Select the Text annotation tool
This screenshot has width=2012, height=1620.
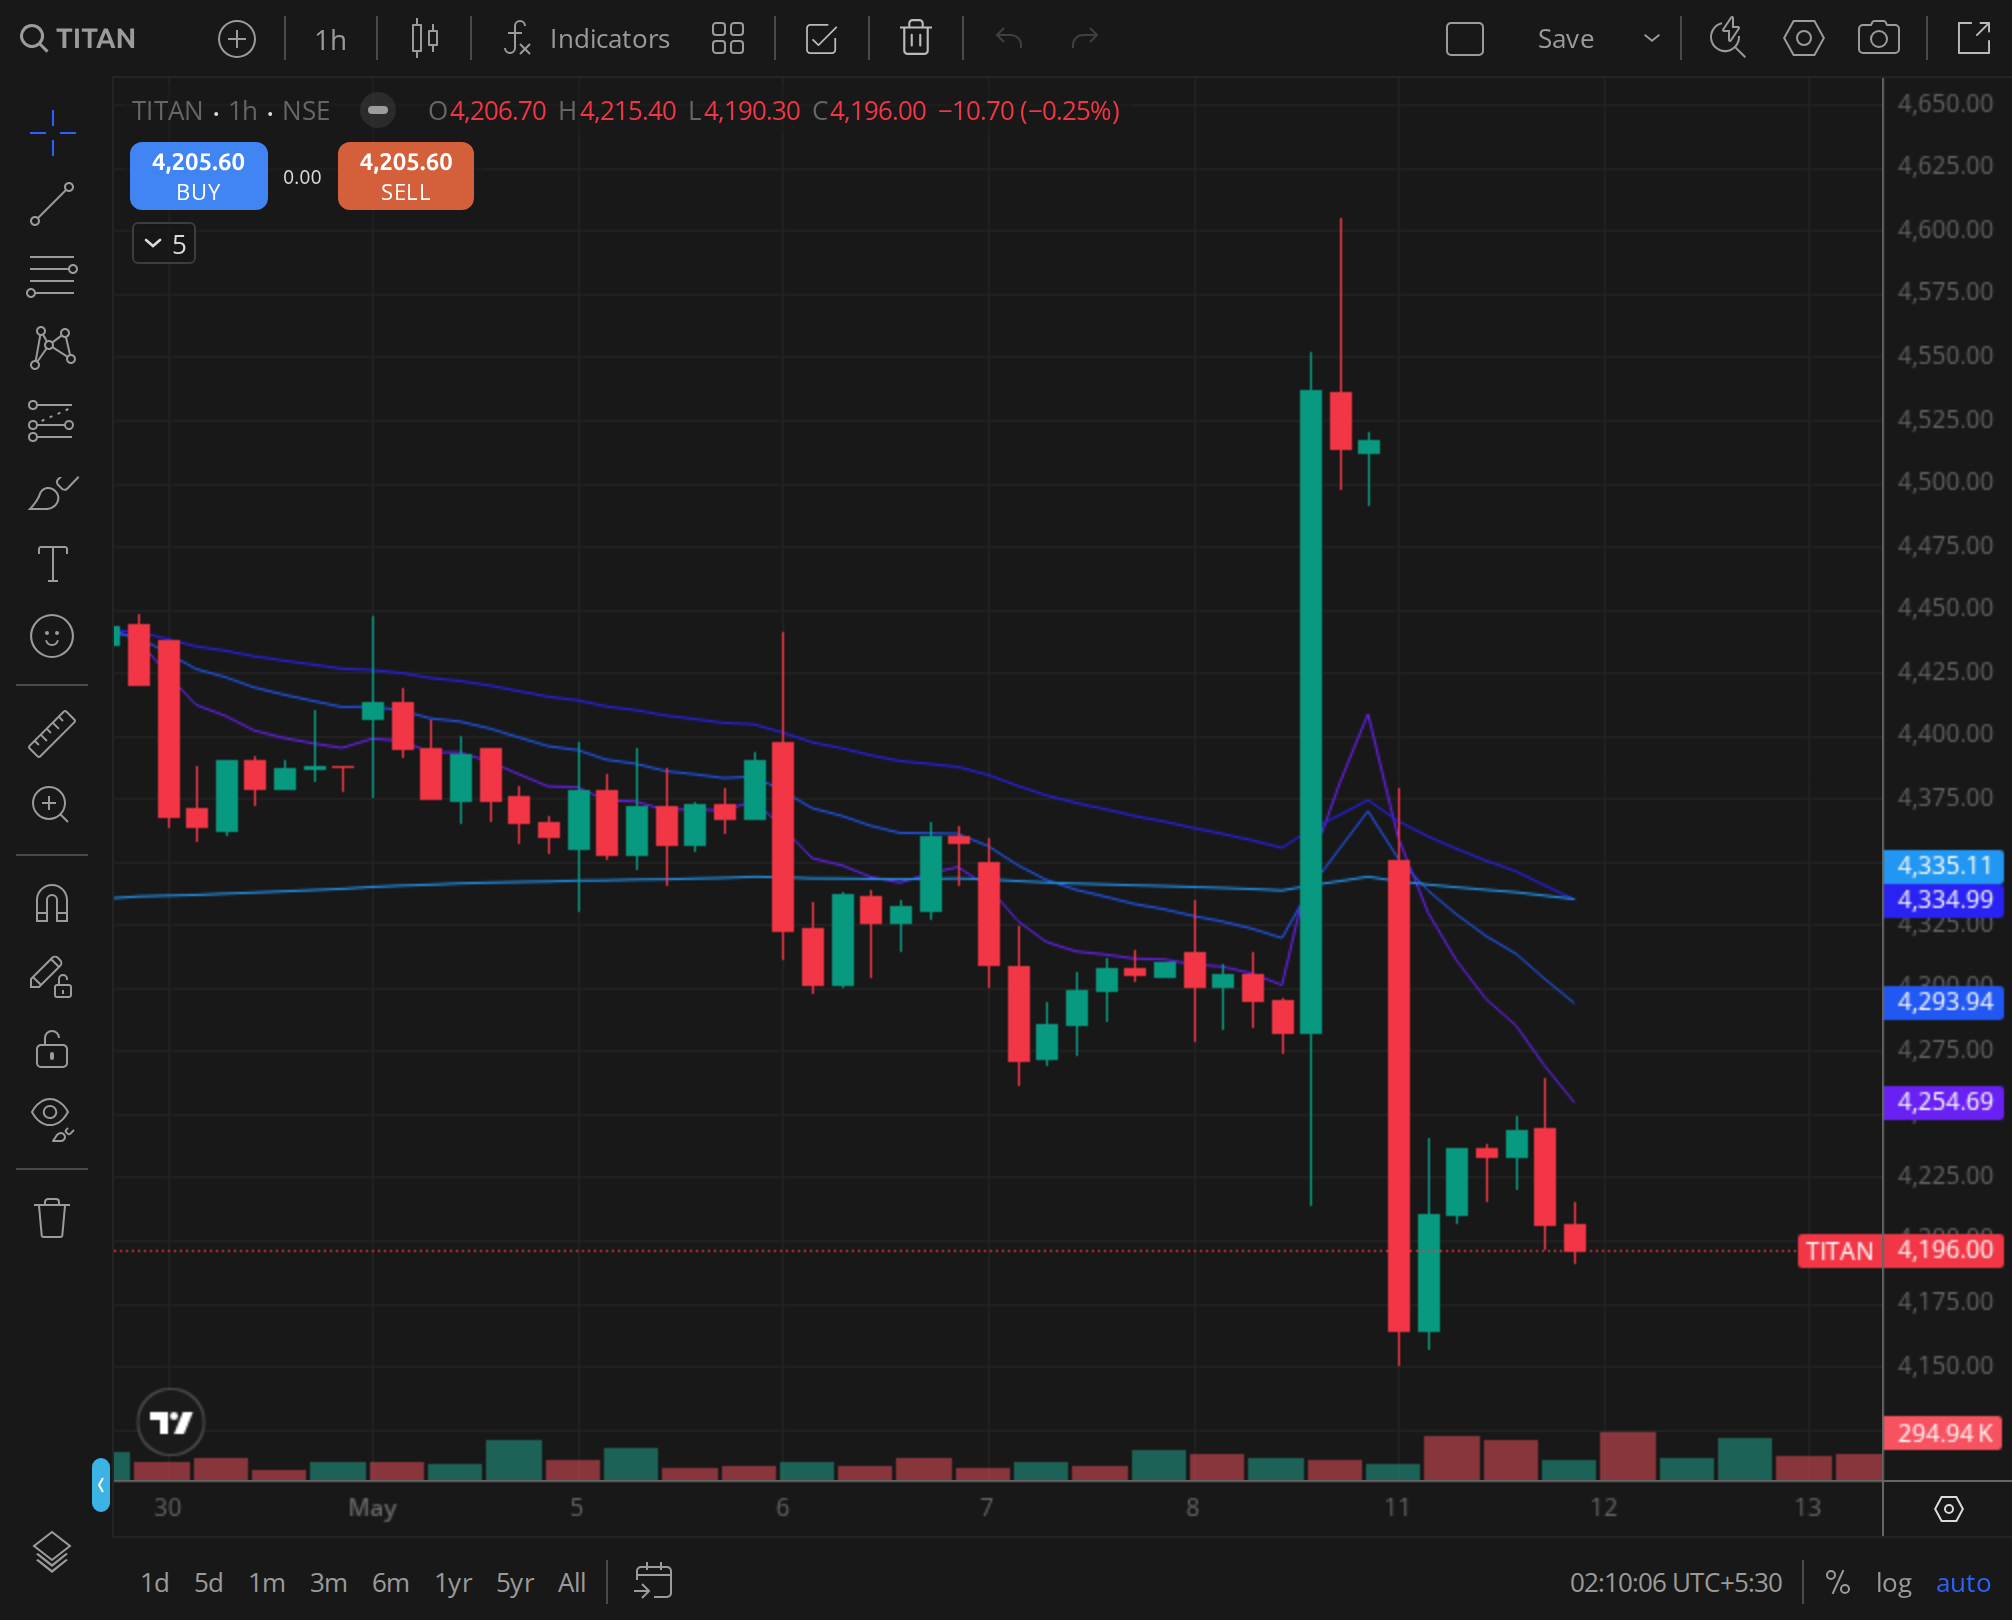52,564
